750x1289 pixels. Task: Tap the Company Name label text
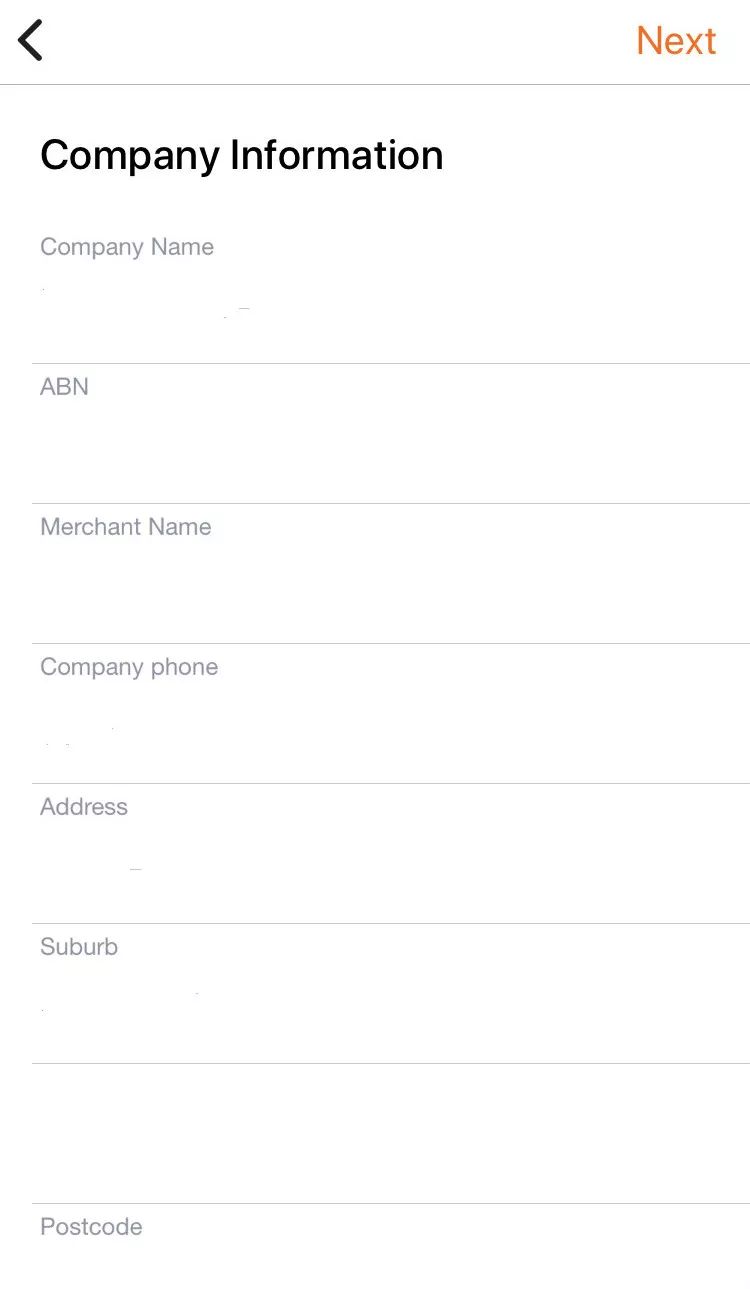(x=127, y=247)
